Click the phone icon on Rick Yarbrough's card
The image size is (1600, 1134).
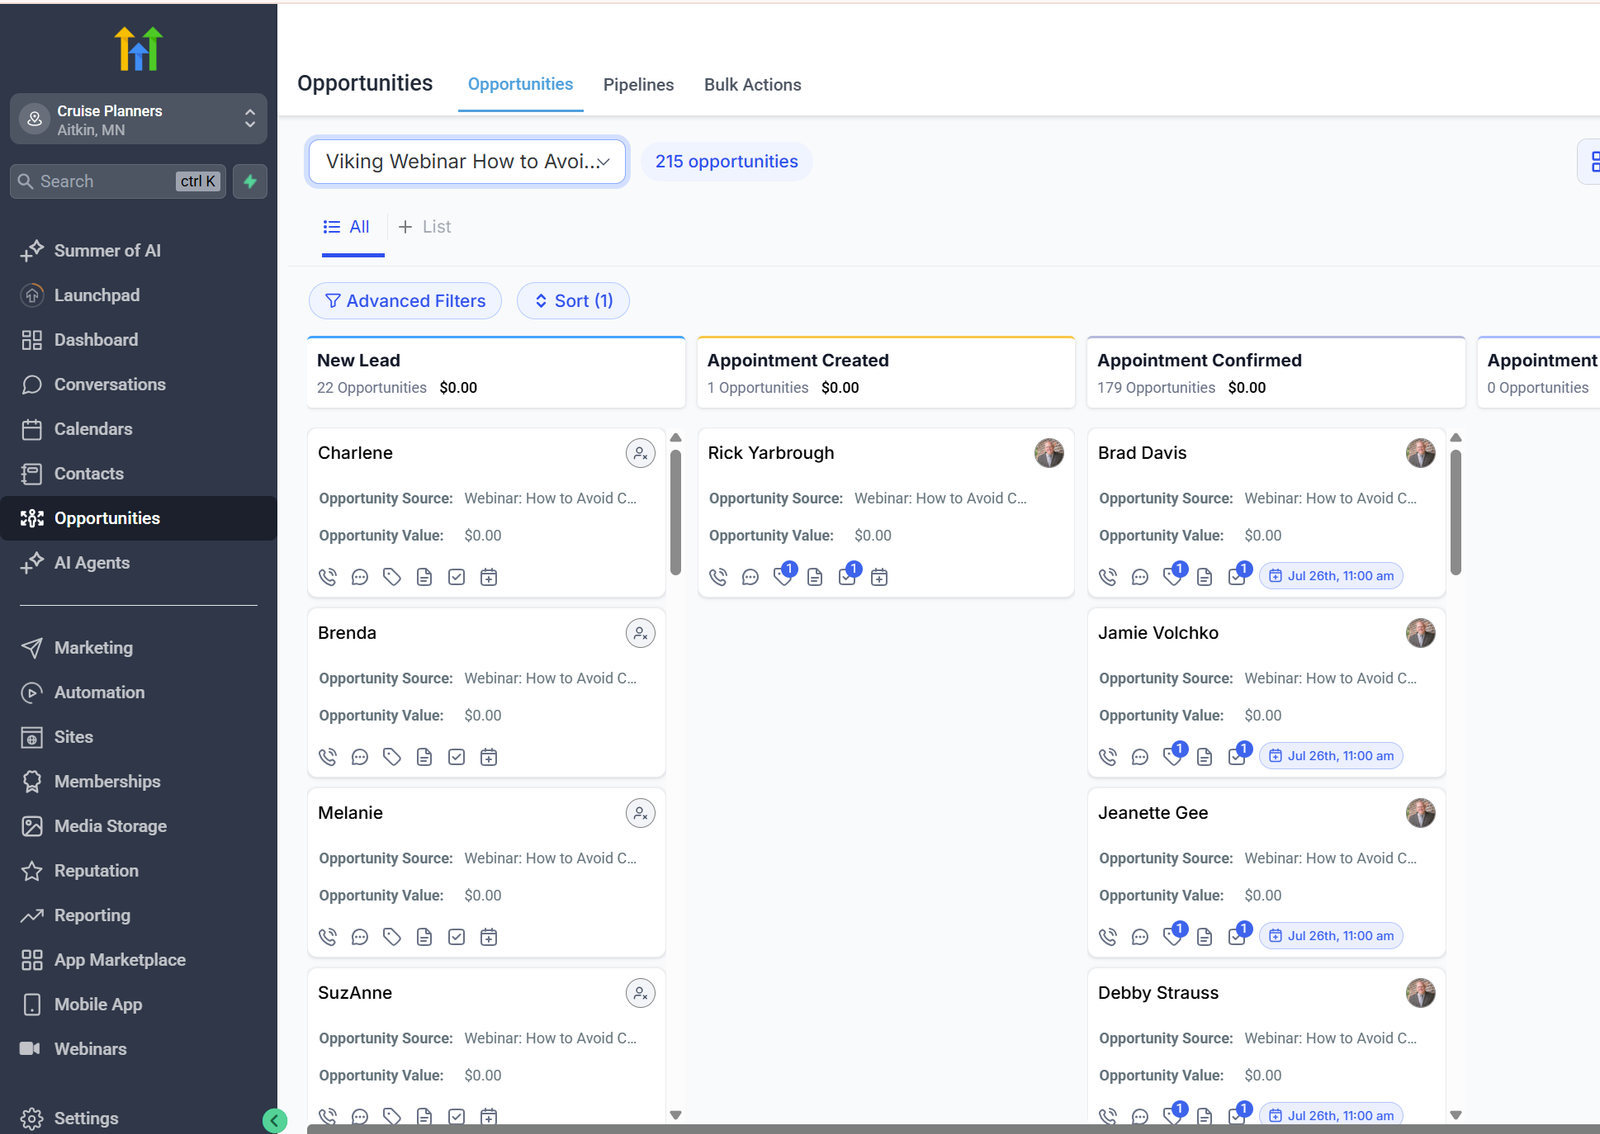718,577
